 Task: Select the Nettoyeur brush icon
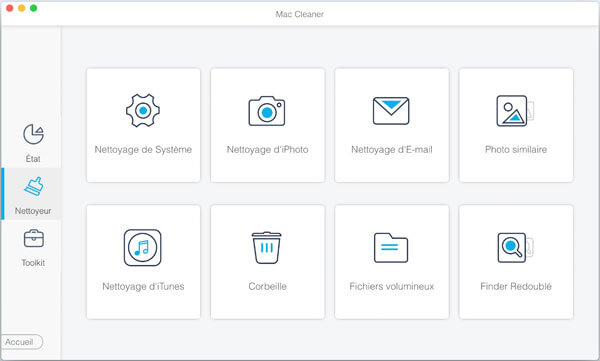pos(34,186)
